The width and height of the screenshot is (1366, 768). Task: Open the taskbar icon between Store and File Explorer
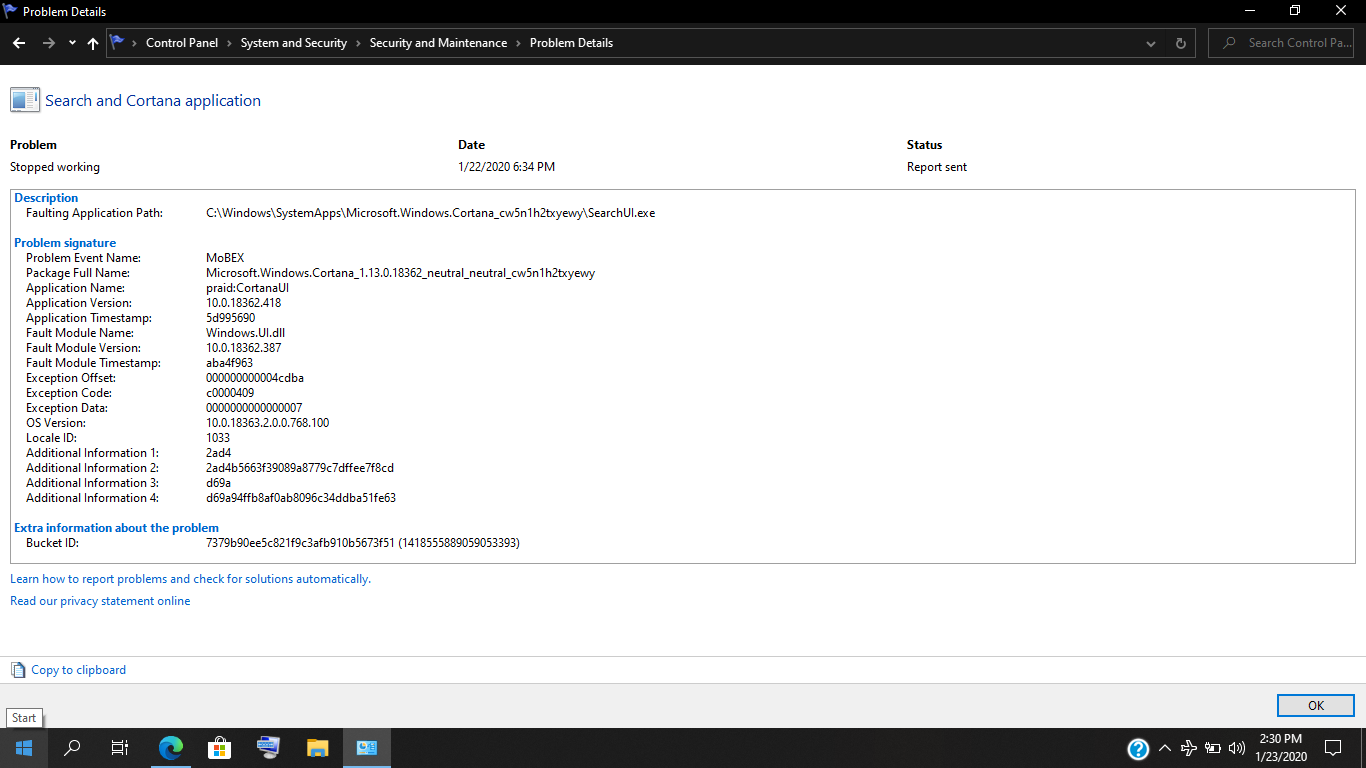click(268, 747)
